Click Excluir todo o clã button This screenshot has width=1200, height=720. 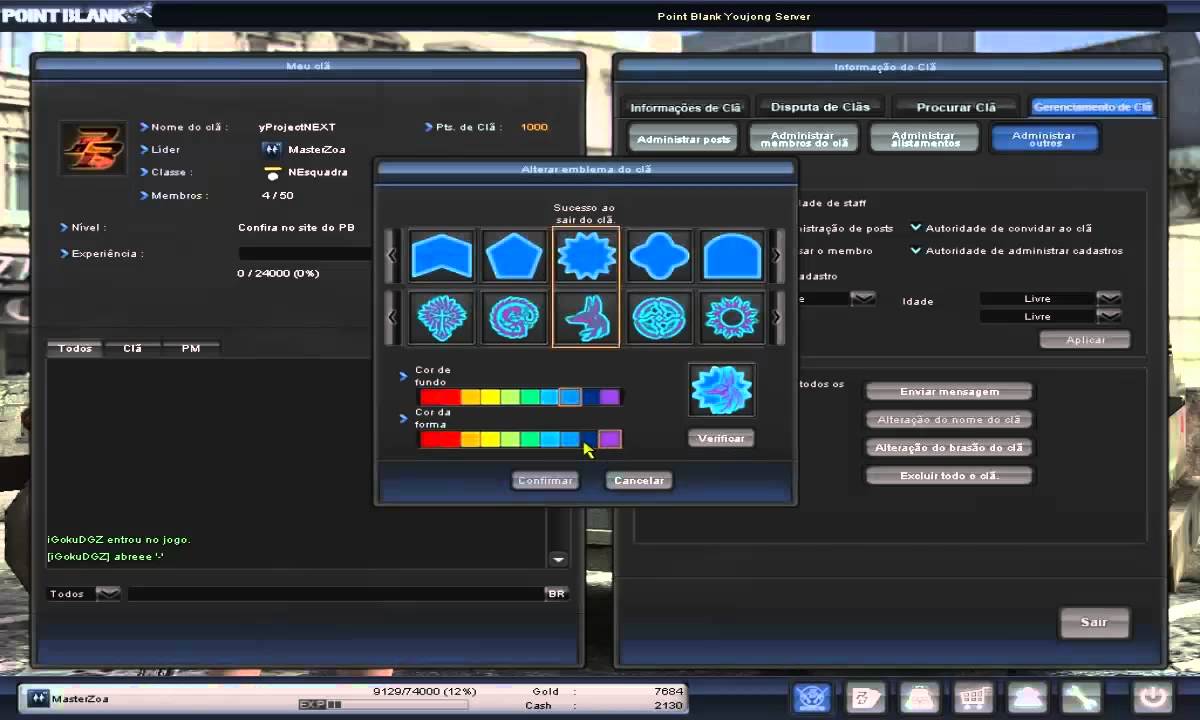point(949,475)
